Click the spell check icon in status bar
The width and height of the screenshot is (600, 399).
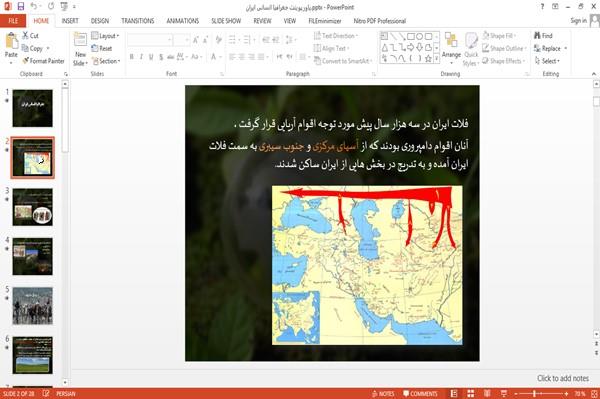(x=46, y=393)
